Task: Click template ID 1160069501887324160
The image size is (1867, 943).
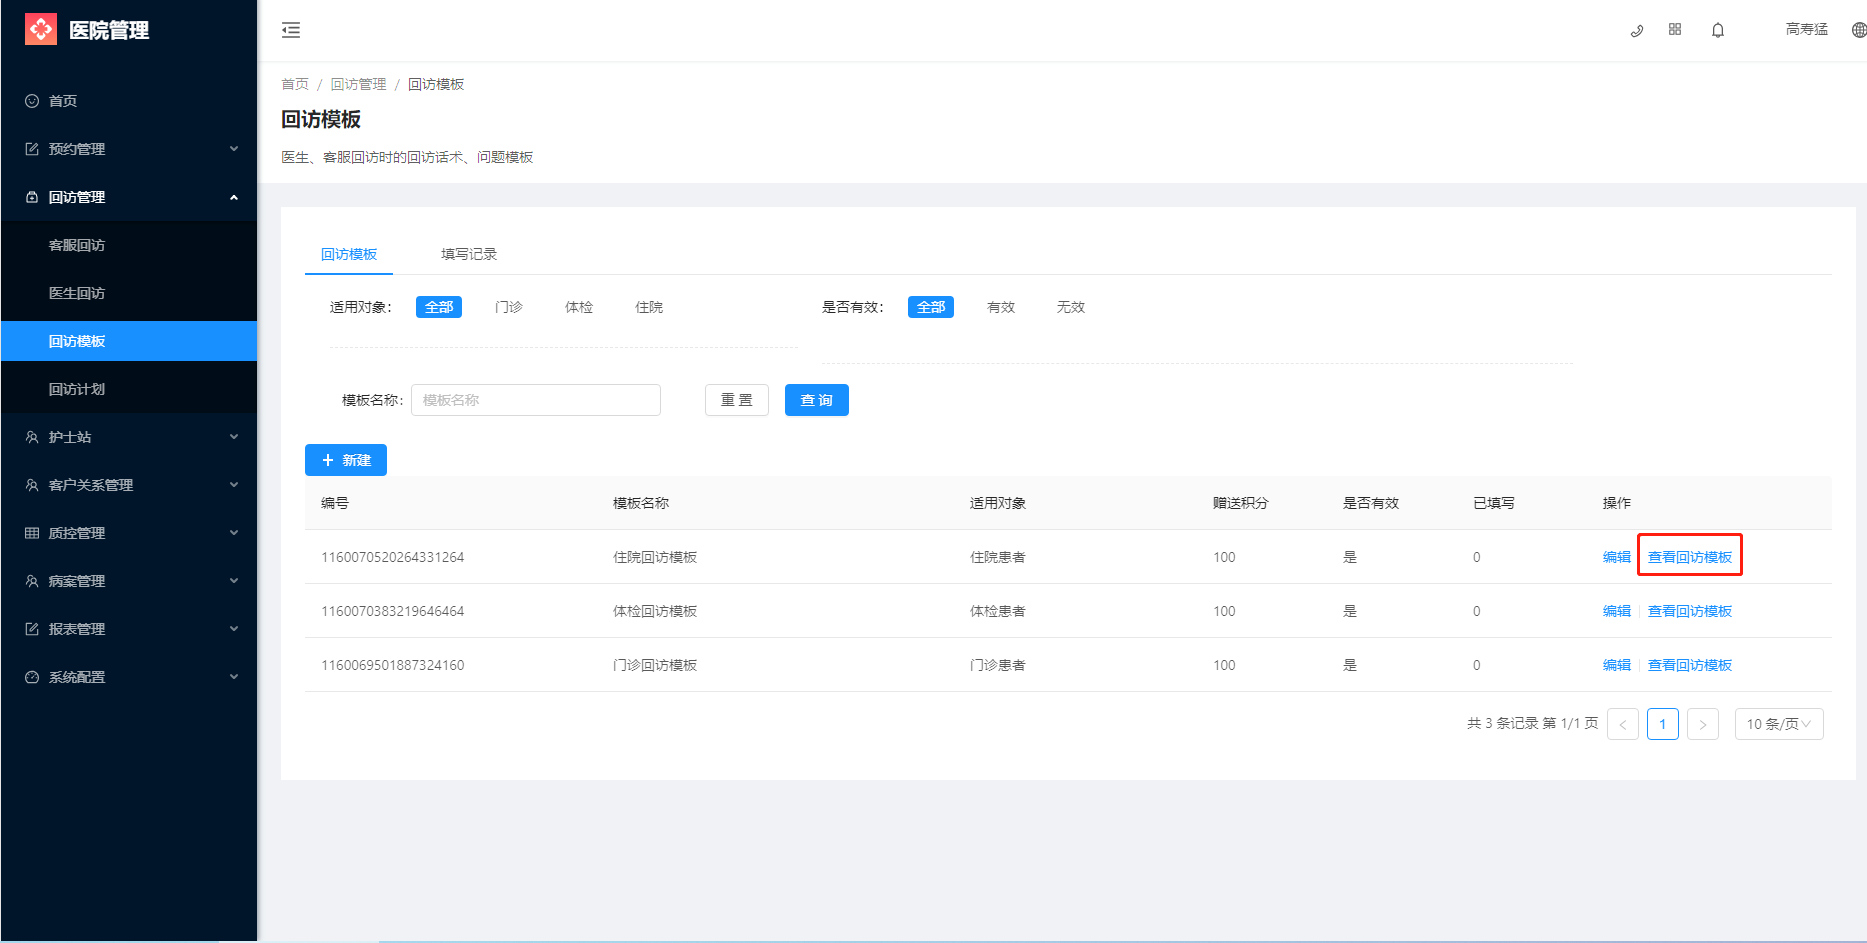Action: (x=392, y=665)
